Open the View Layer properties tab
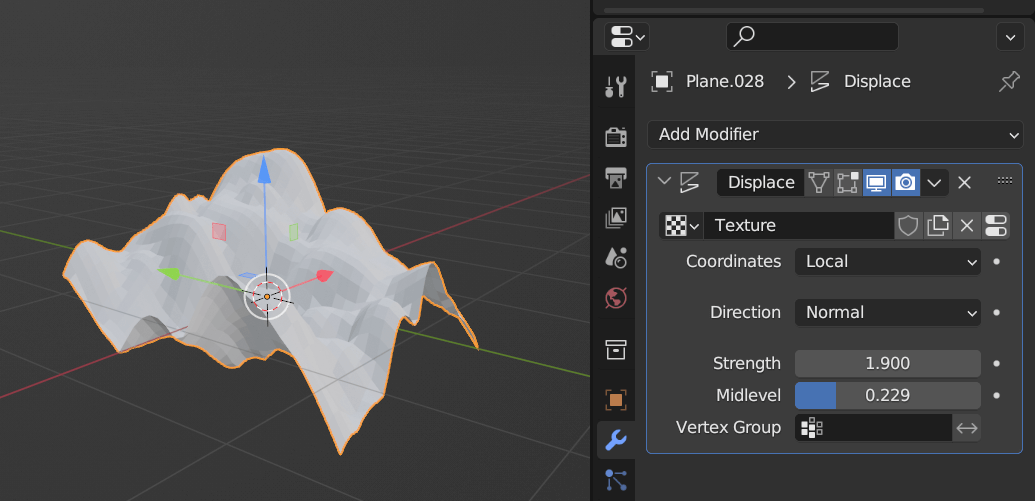Viewport: 1035px width, 501px height. pos(616,218)
